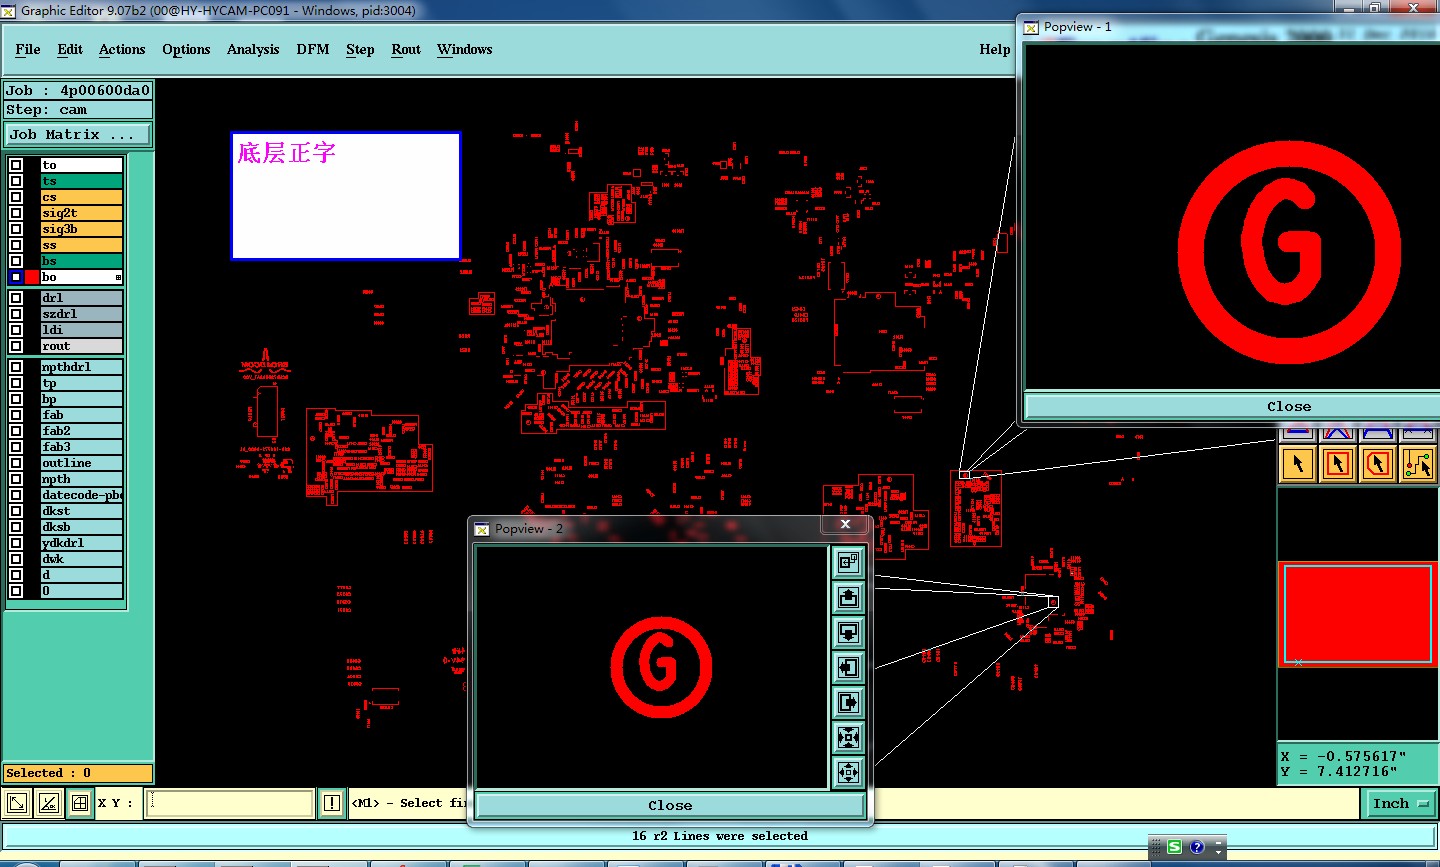Select the npthdrl layer row
Screen dimensions: 1440x867
point(81,367)
